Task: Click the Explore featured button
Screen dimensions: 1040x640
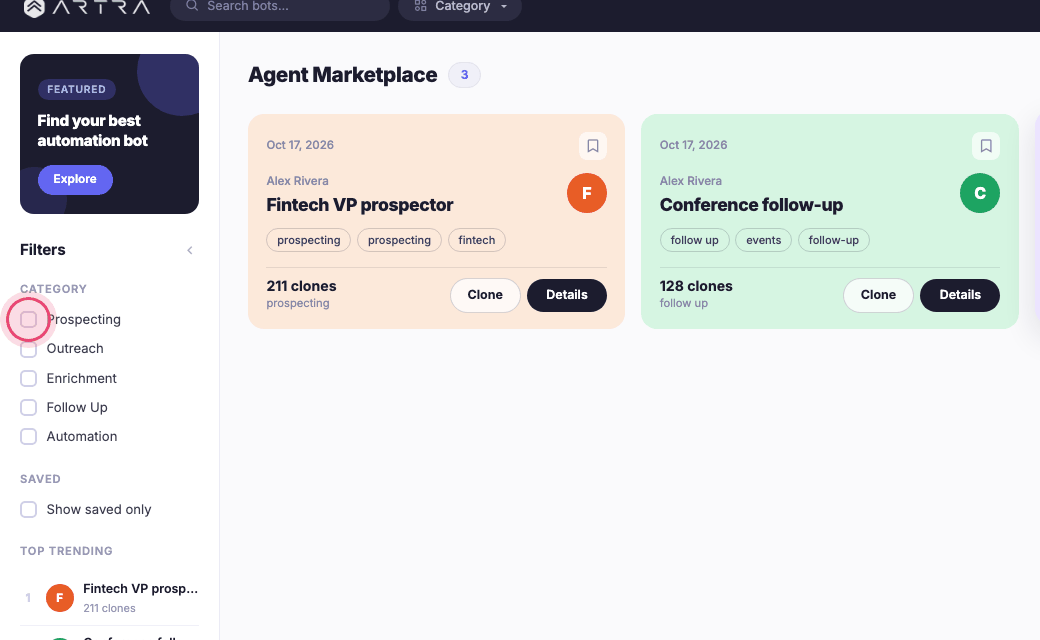Action: tap(75, 179)
